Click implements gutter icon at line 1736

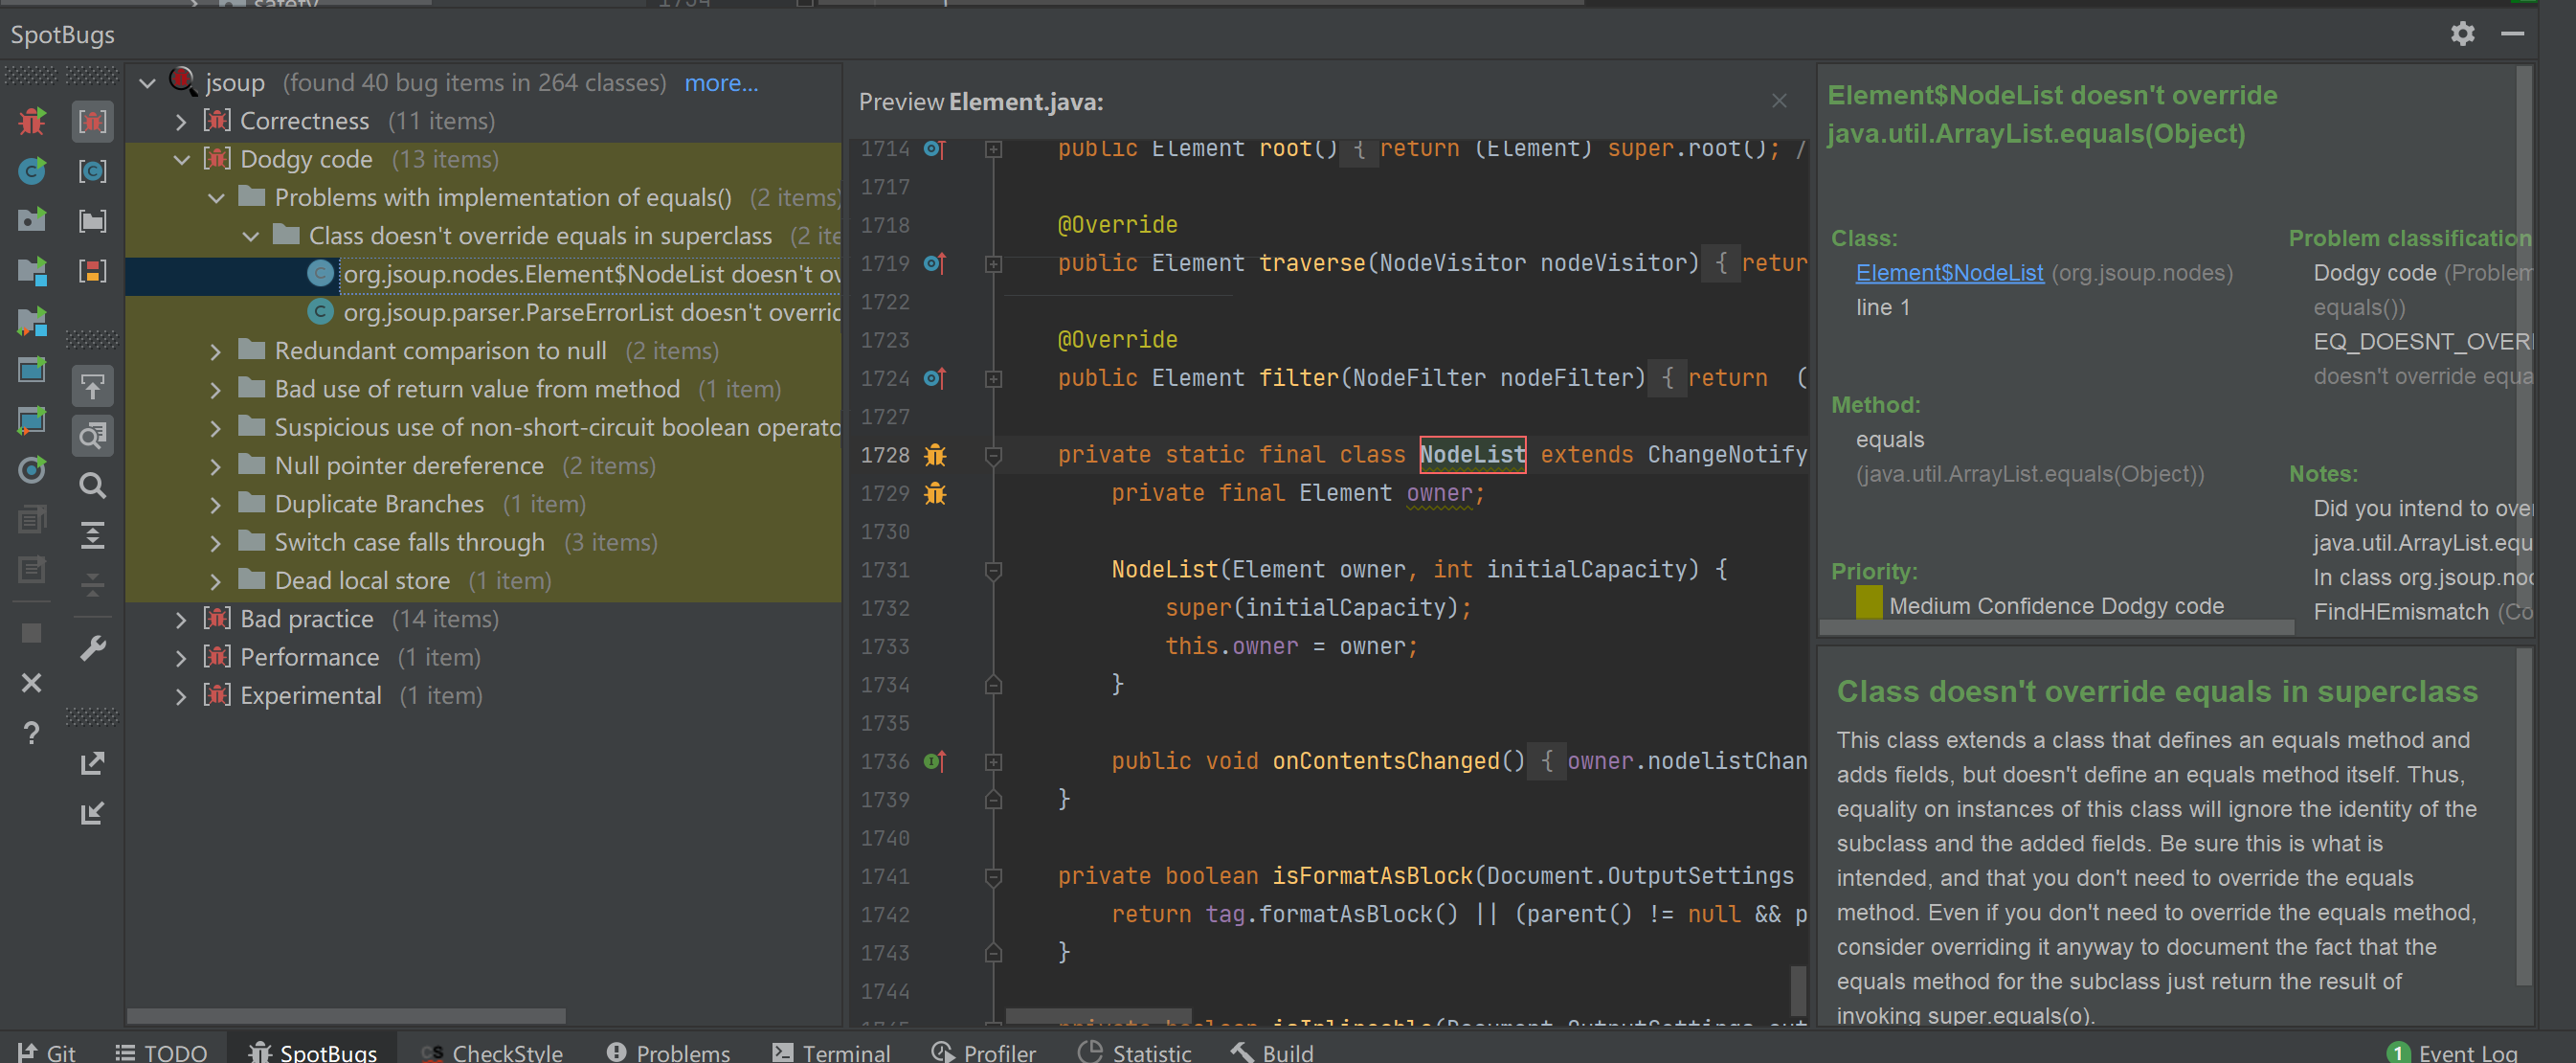pos(935,761)
